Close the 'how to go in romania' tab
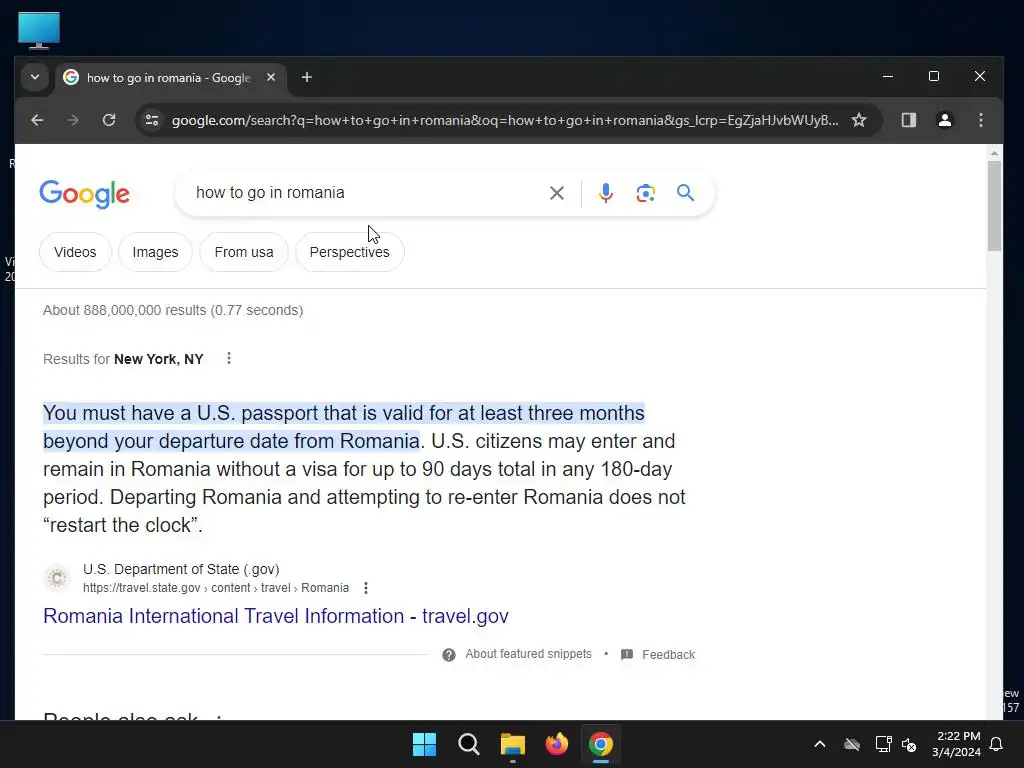 [270, 78]
